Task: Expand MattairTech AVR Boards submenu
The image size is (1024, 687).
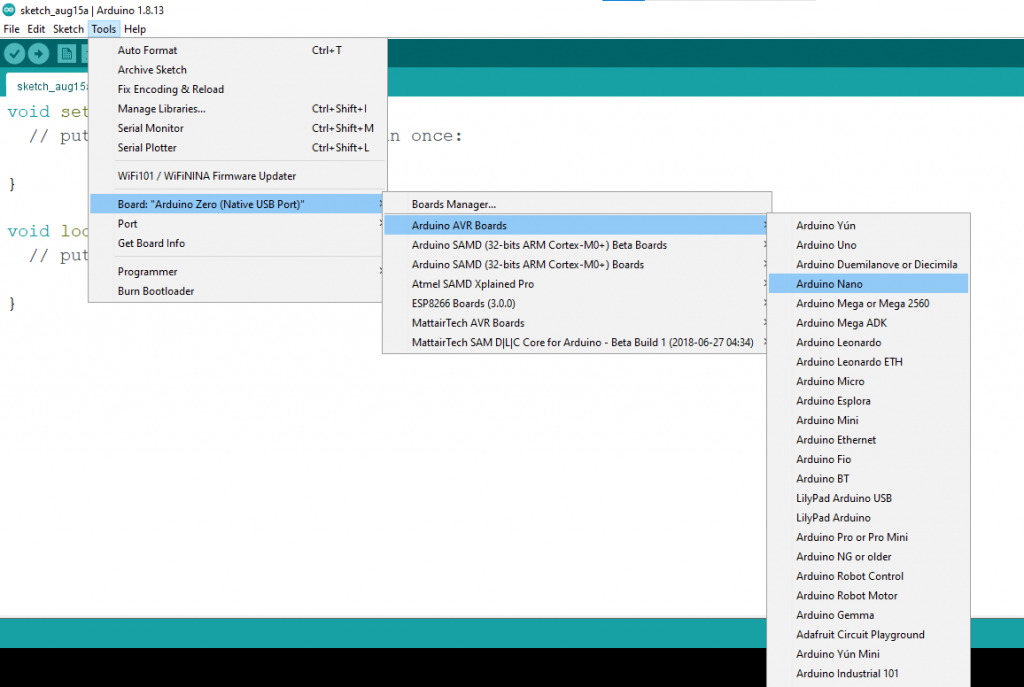Action: (x=577, y=323)
